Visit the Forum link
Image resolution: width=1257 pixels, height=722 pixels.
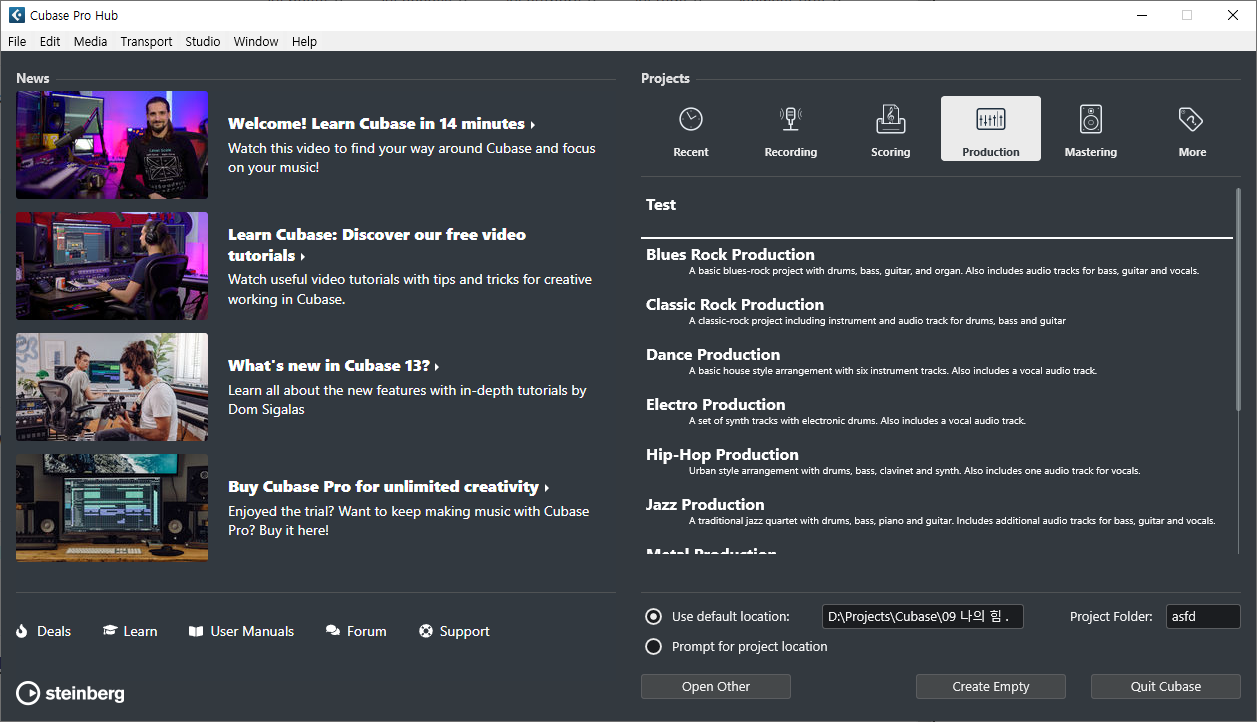click(367, 631)
